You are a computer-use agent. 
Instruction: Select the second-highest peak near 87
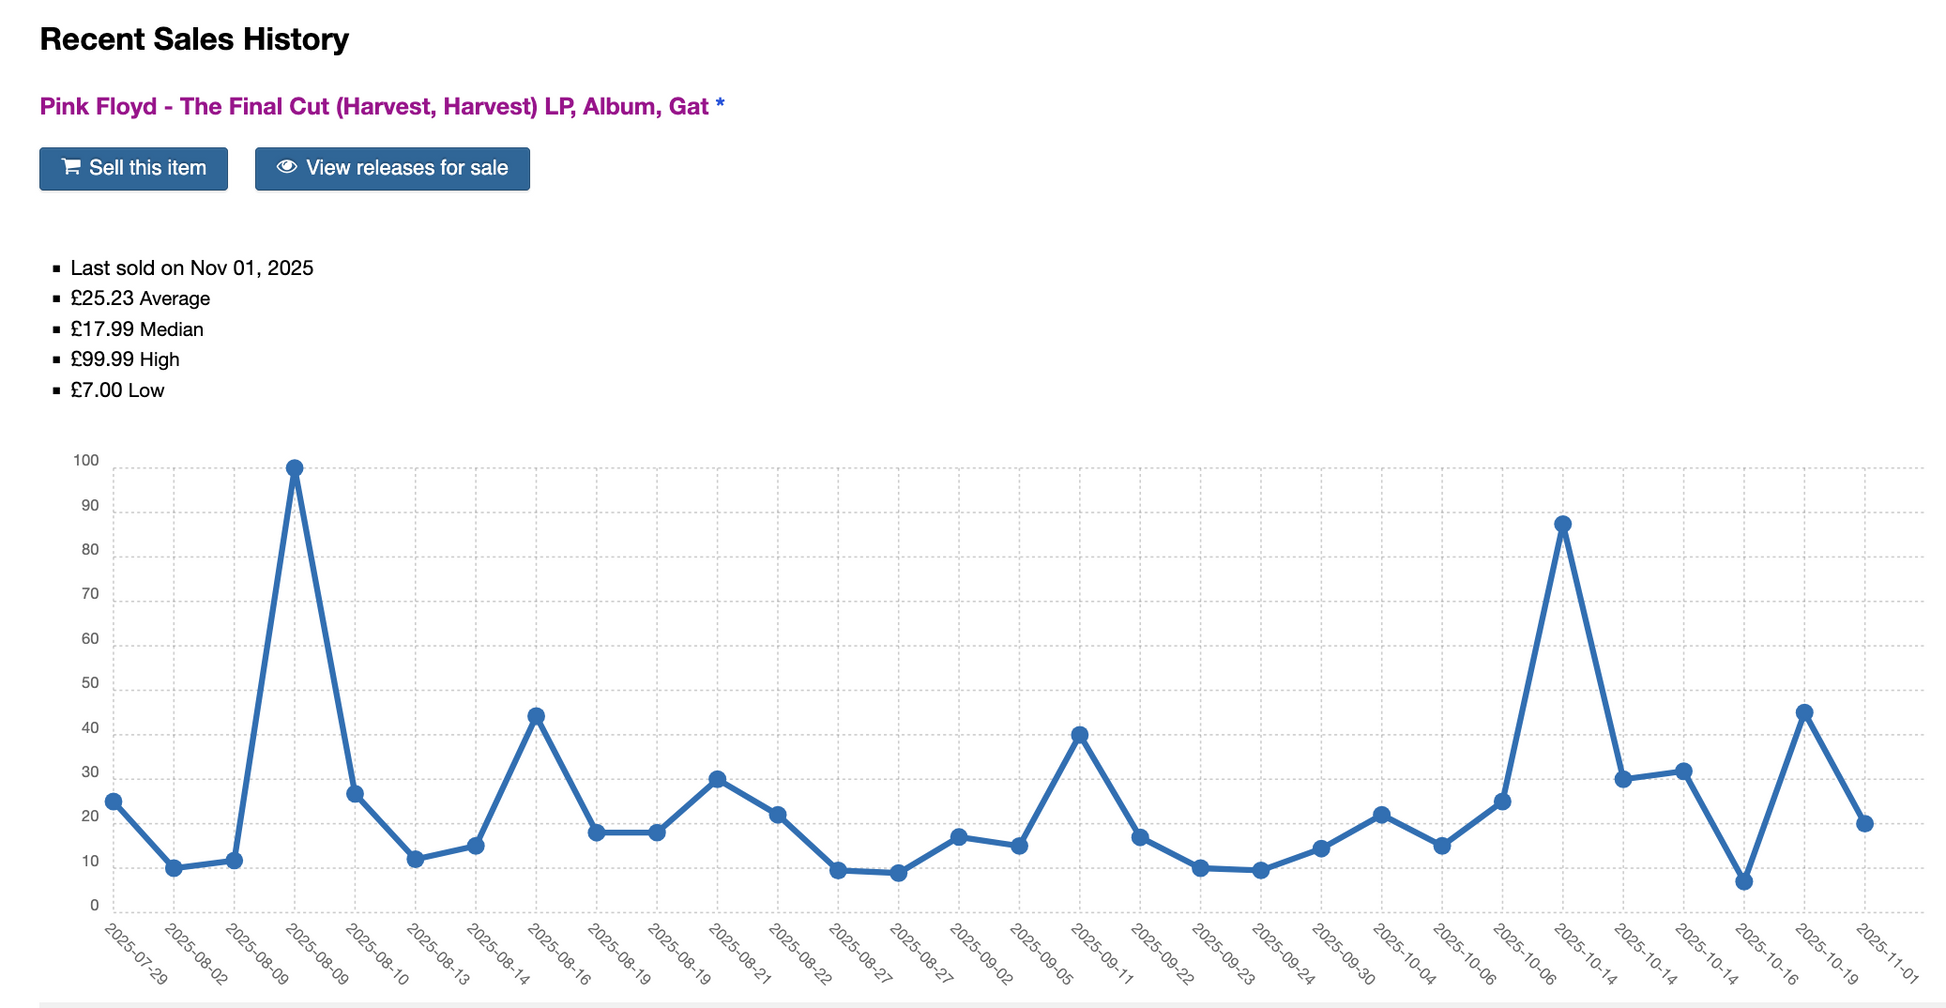(1563, 524)
